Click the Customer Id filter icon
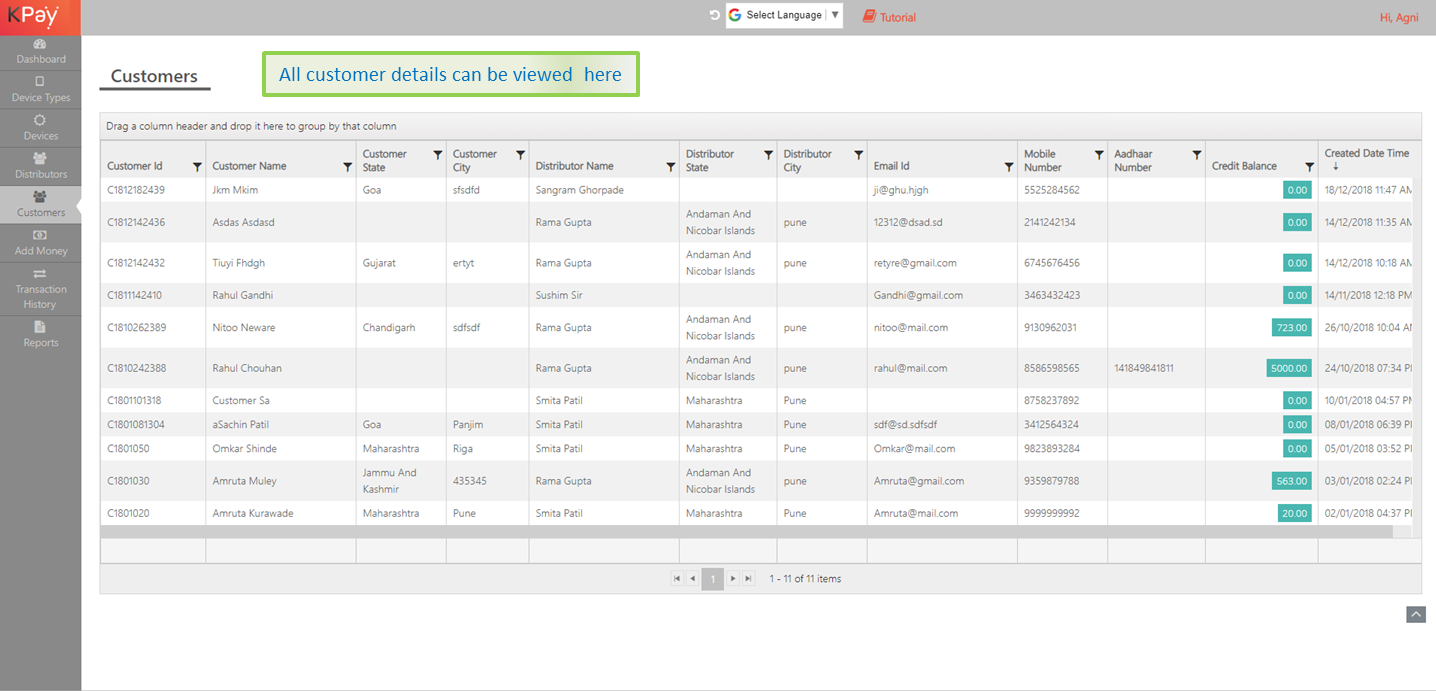Viewport: 1436px width, 691px height. (197, 167)
